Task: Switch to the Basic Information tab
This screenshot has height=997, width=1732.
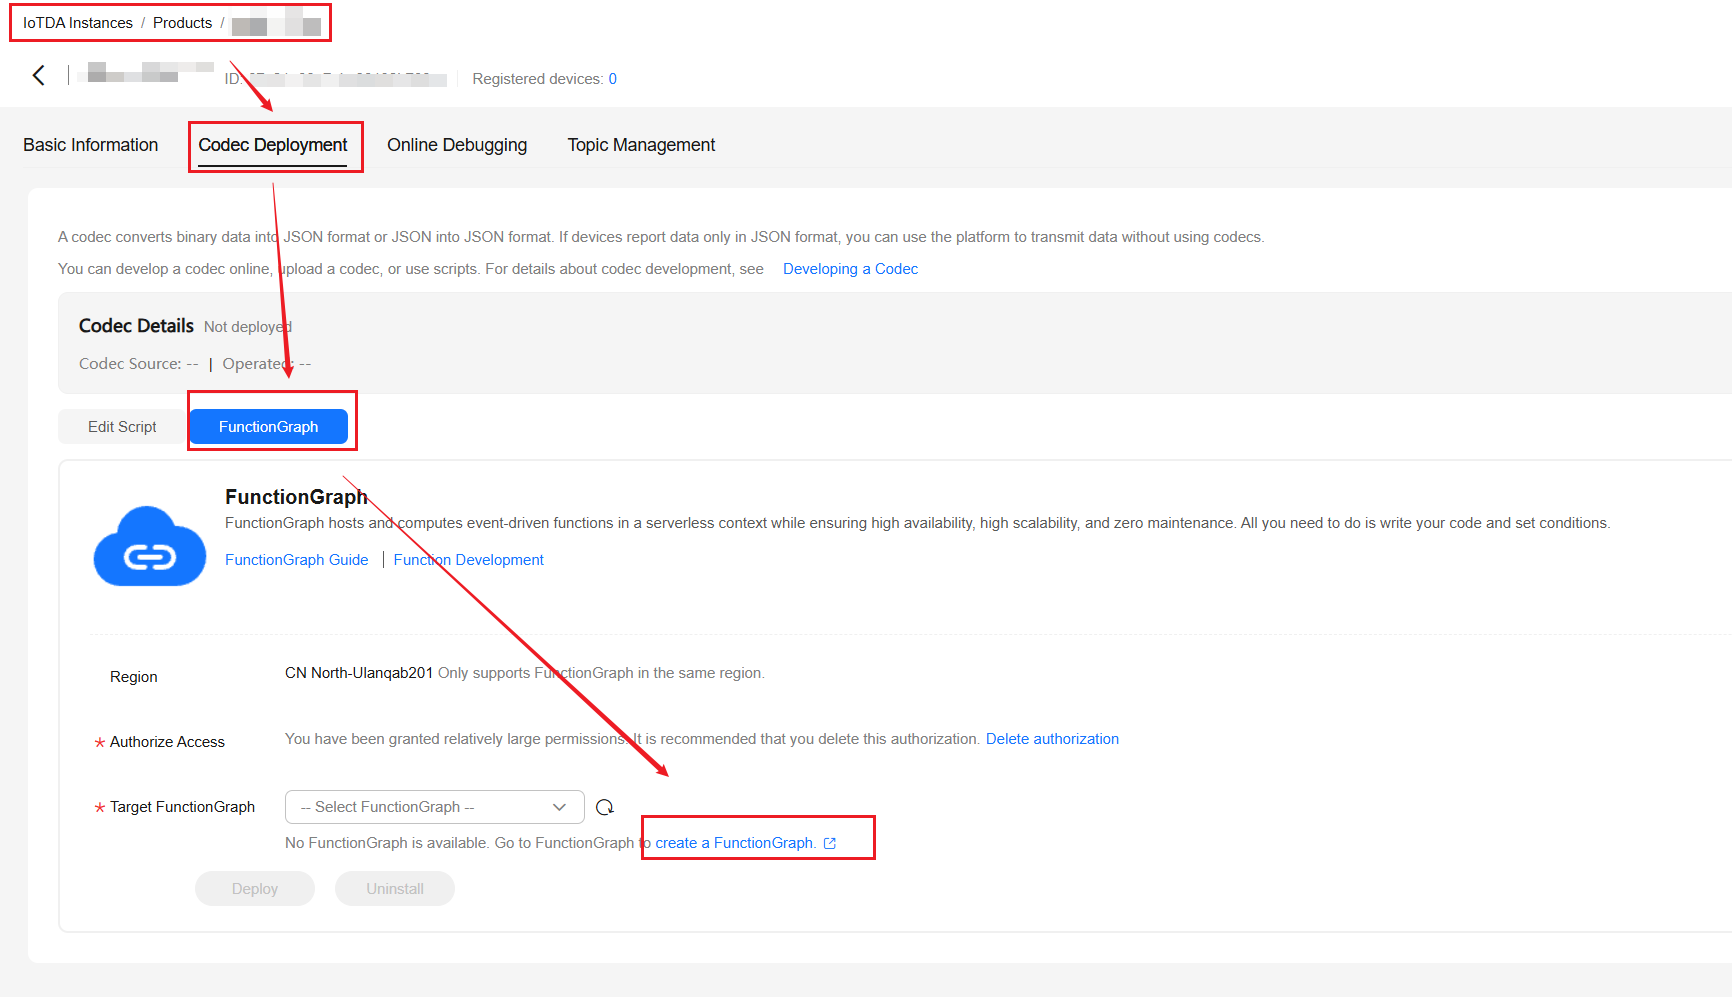Action: point(91,145)
